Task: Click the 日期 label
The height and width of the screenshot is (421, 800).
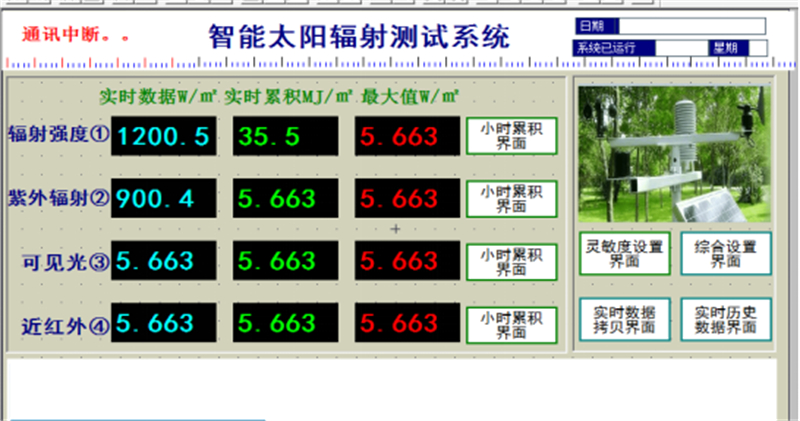Action: pyautogui.click(x=597, y=26)
